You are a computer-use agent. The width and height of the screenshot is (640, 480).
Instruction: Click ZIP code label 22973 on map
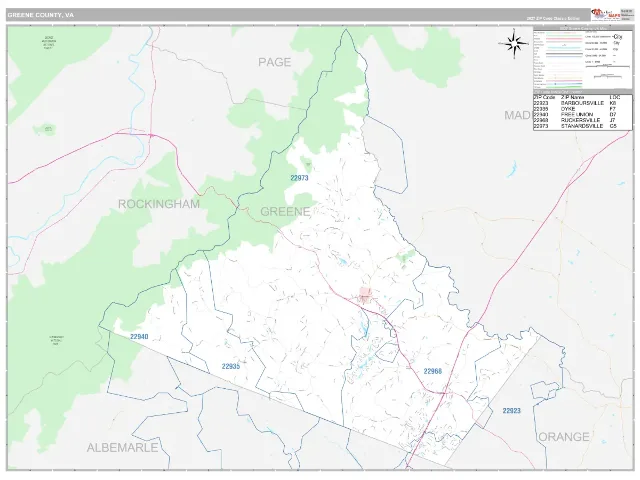pyautogui.click(x=299, y=178)
